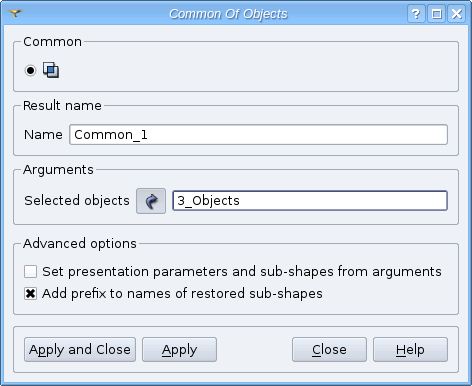Click the Close button at bottom
The height and width of the screenshot is (386, 472).
[x=329, y=350]
